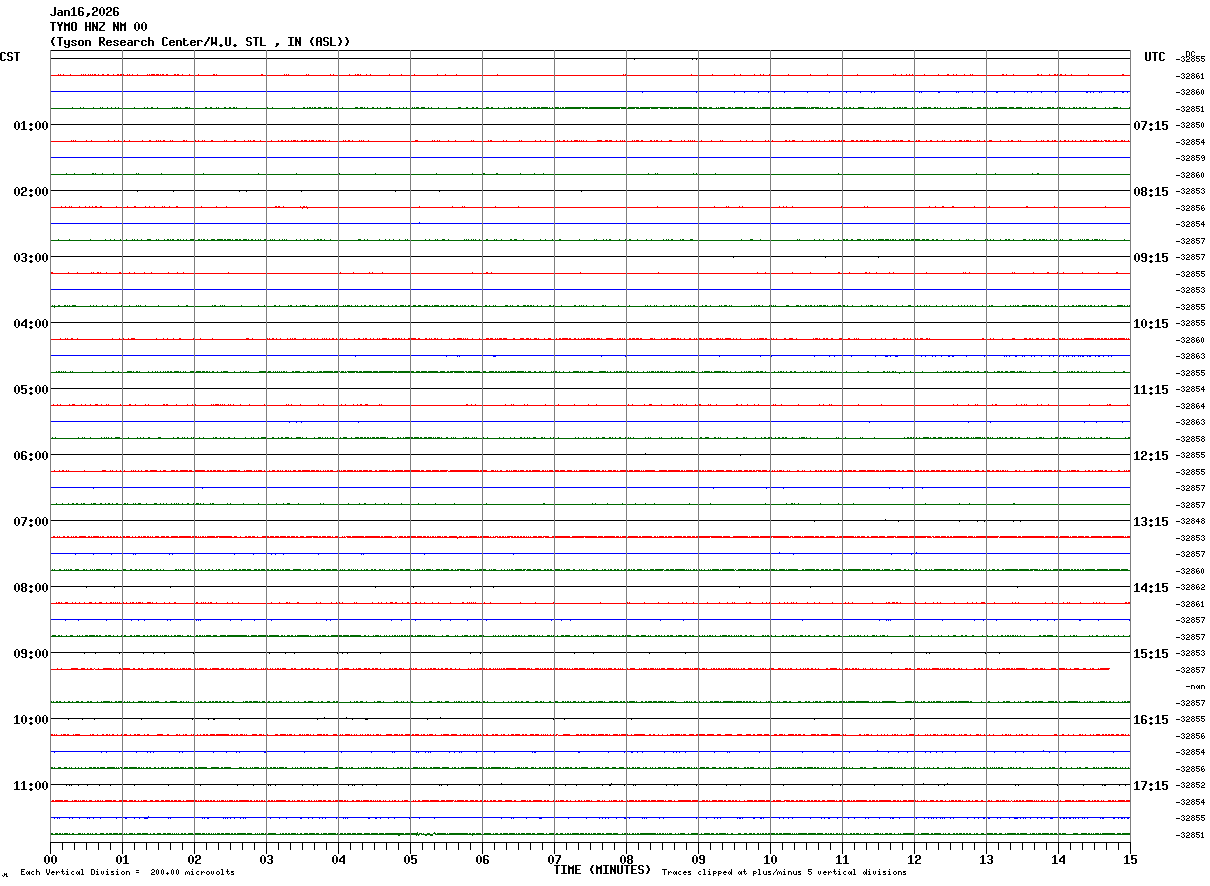Viewport: 1210px width, 886px height.
Task: Click minute tick label 06 on x-axis
Action: point(482,859)
